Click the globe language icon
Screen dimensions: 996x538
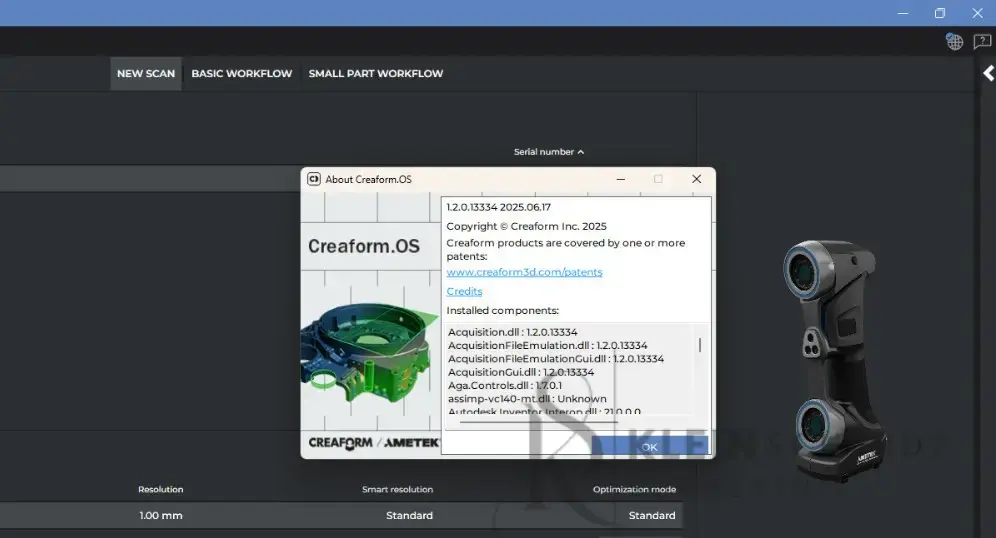(x=954, y=41)
